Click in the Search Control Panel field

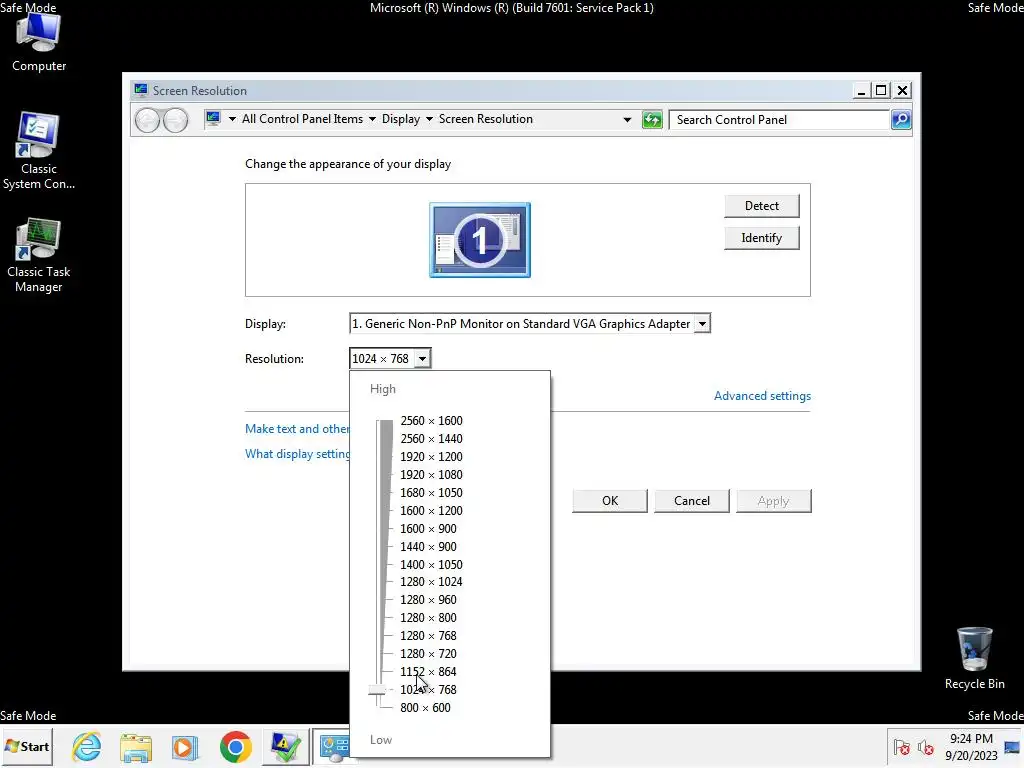click(780, 120)
